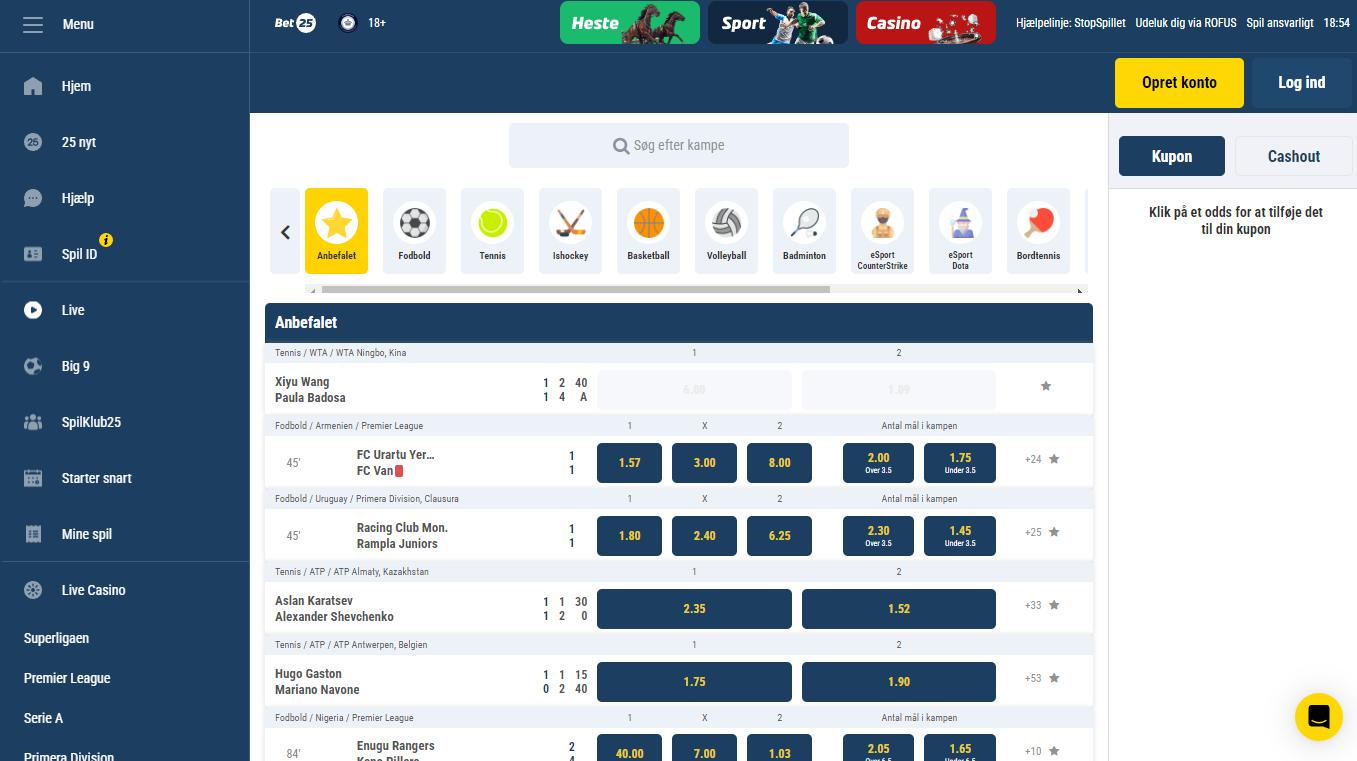Open Udeluk dig via ROFUS link
This screenshot has width=1357, height=761.
1186,23
